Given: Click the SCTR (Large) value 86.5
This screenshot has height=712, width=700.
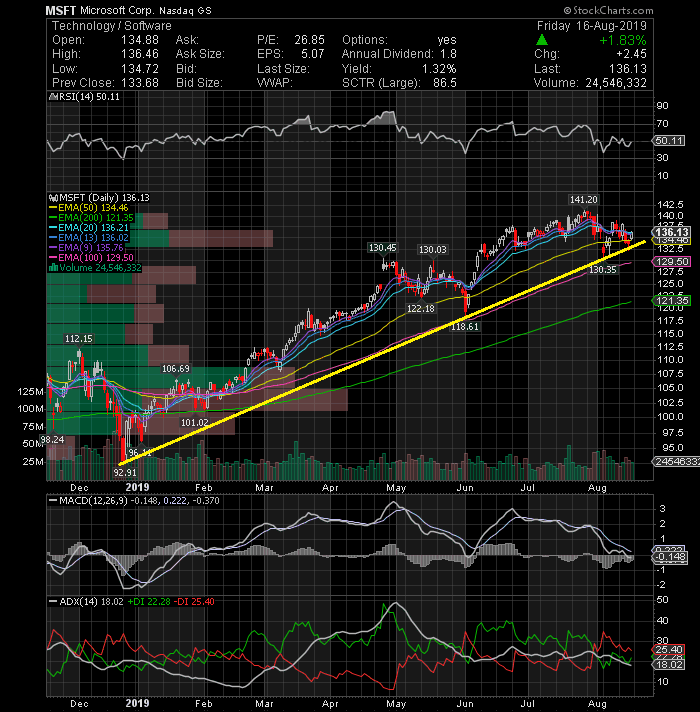Looking at the screenshot, I should click(444, 83).
